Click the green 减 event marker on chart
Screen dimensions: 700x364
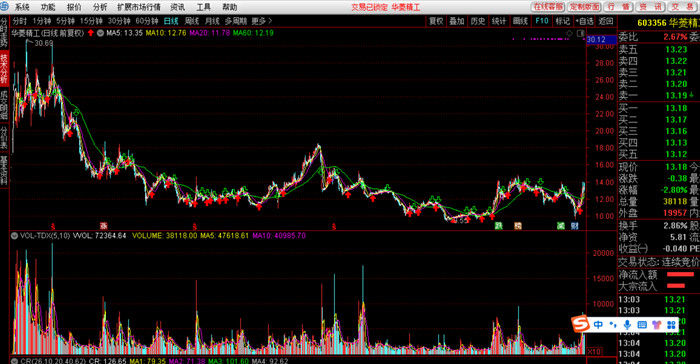coord(561,226)
